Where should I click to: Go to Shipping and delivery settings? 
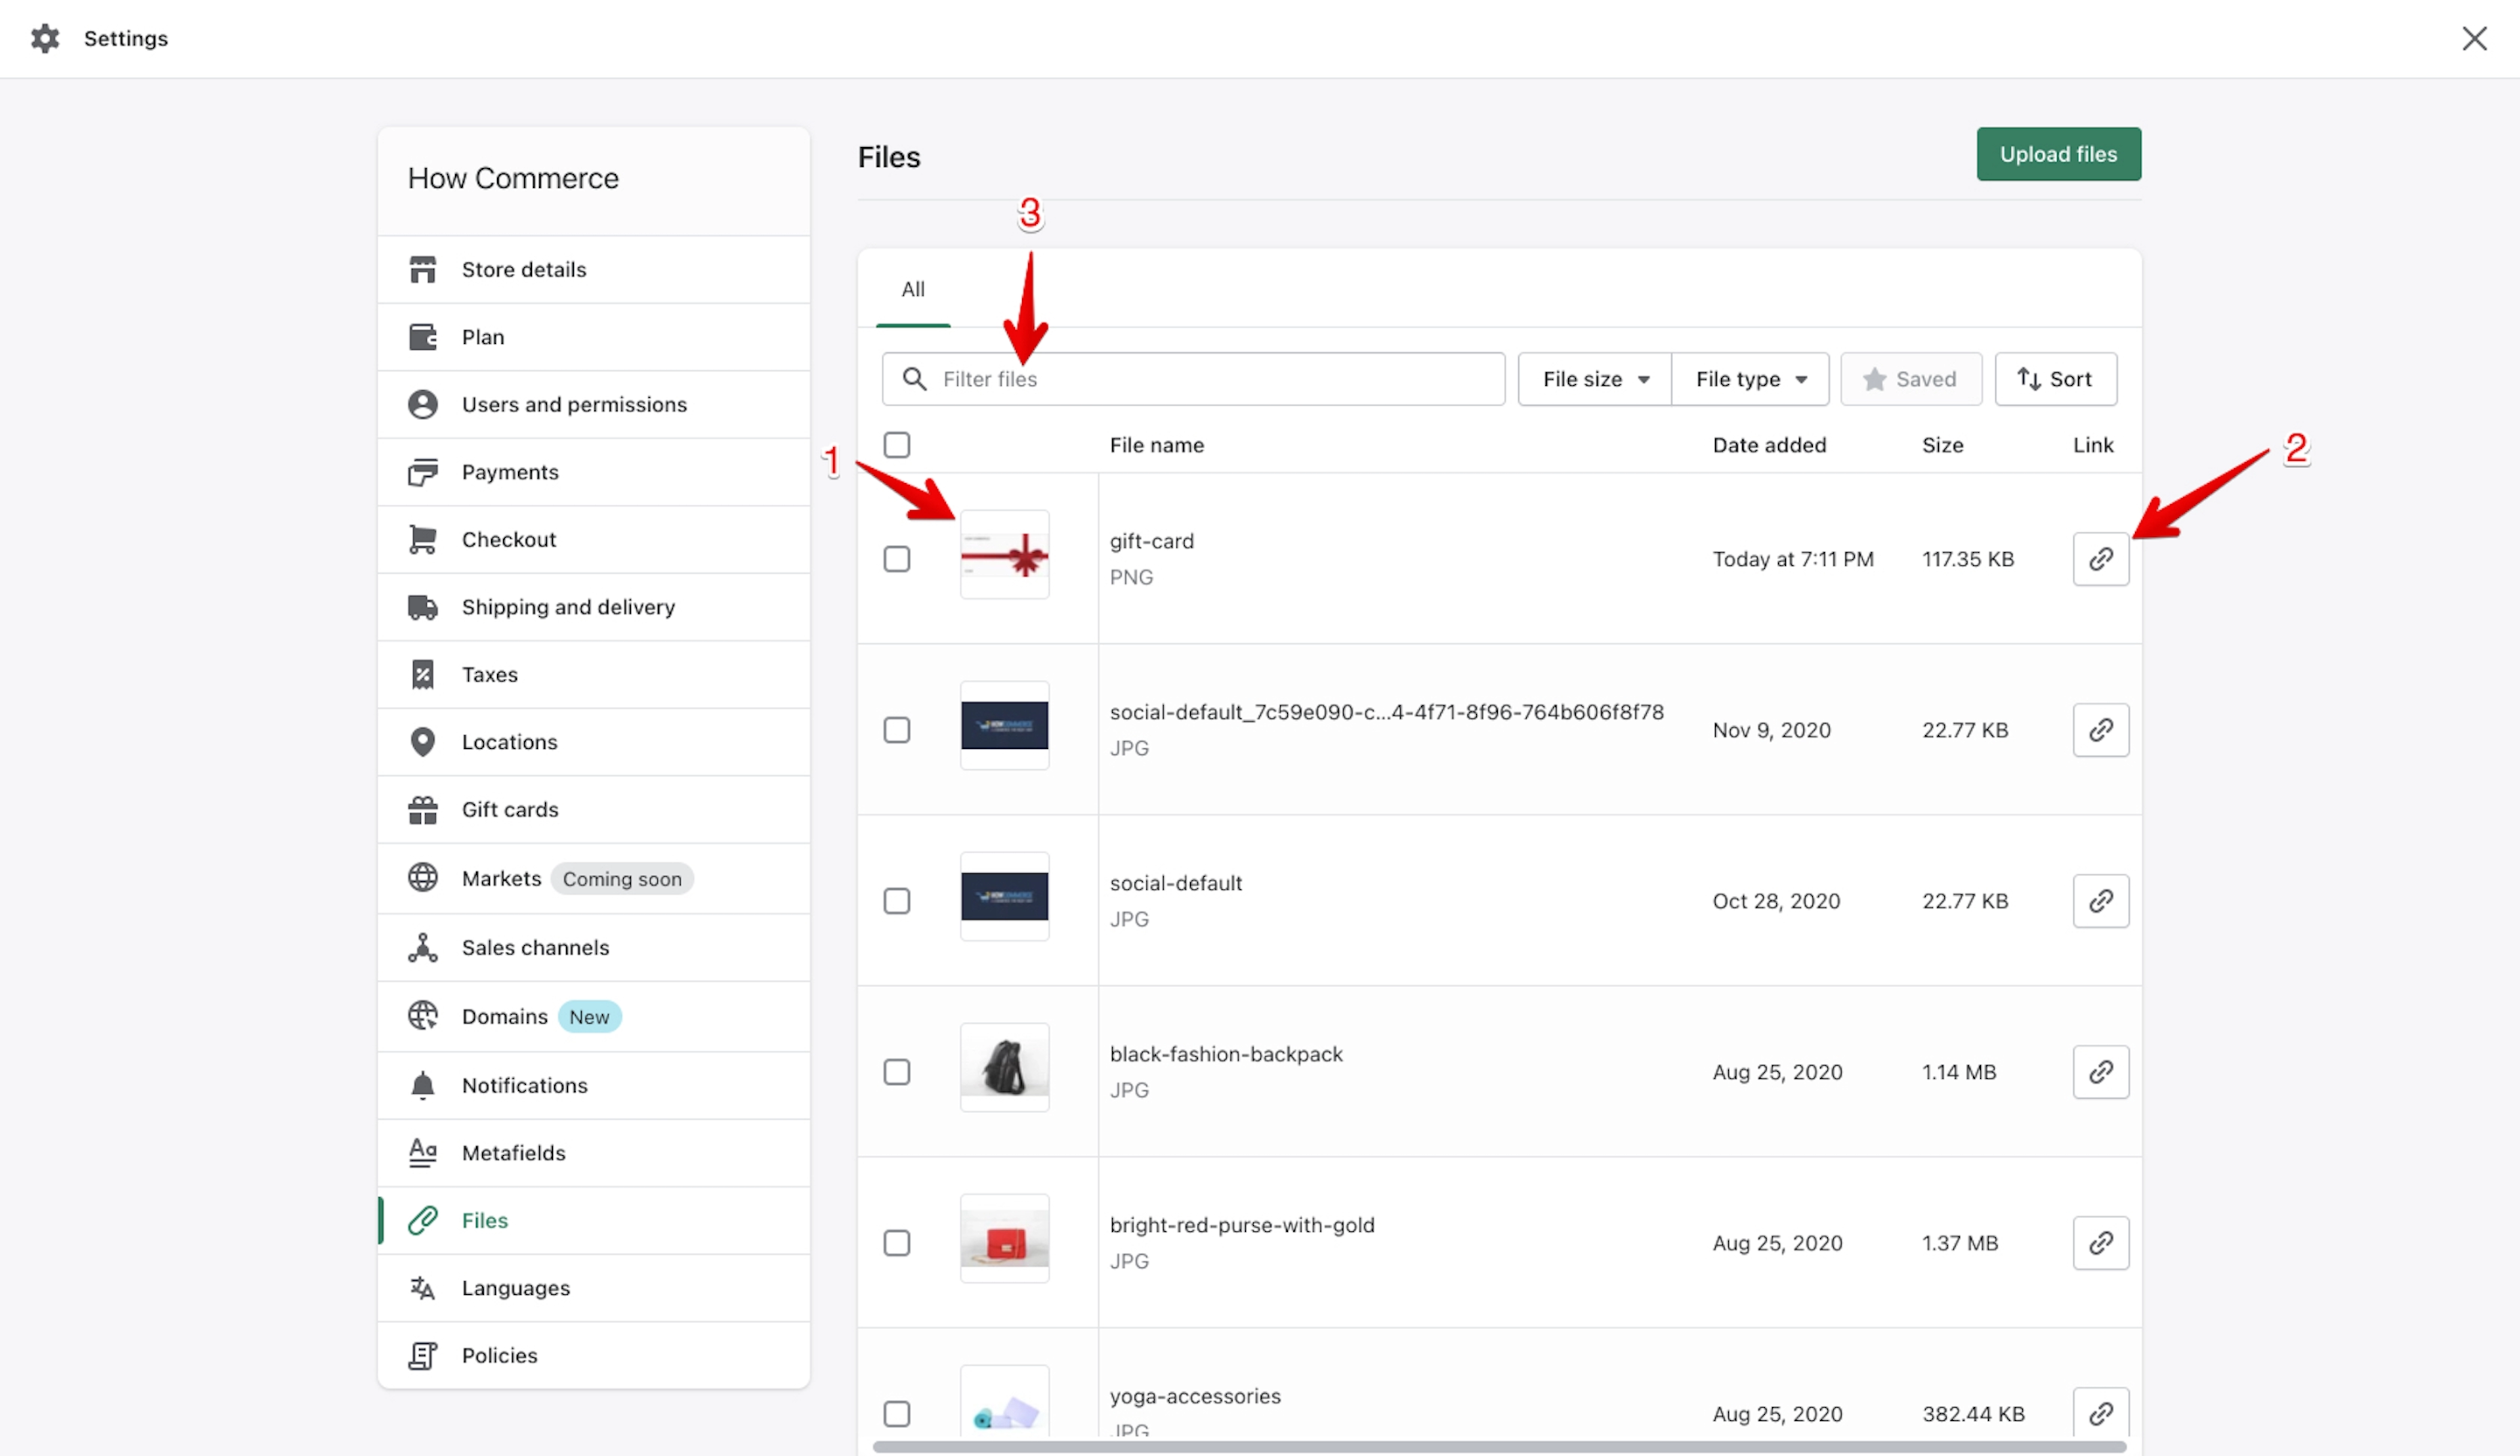click(x=594, y=607)
